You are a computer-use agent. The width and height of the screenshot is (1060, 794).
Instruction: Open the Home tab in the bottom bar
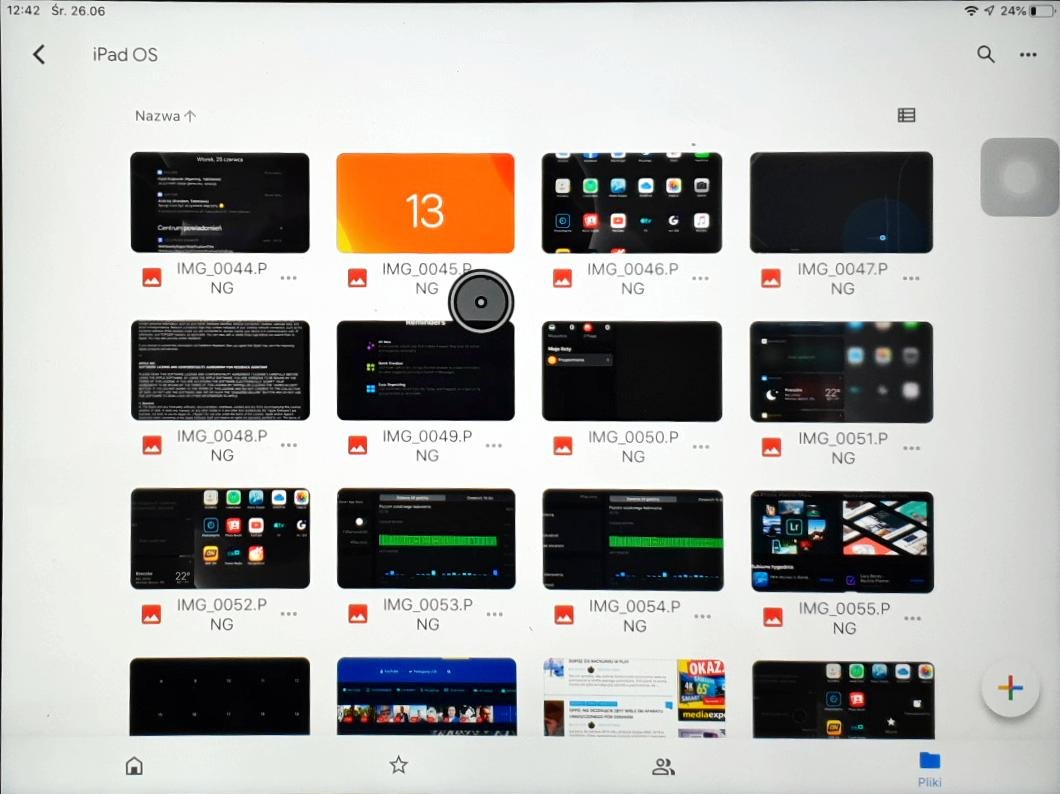pos(134,766)
